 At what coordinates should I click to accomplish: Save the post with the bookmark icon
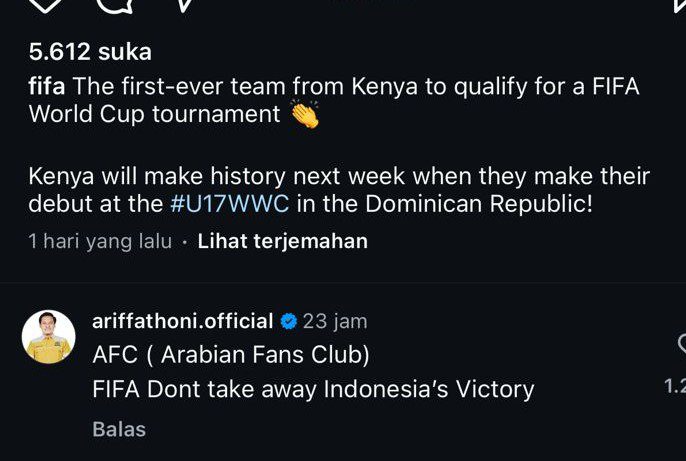[x=674, y=5]
